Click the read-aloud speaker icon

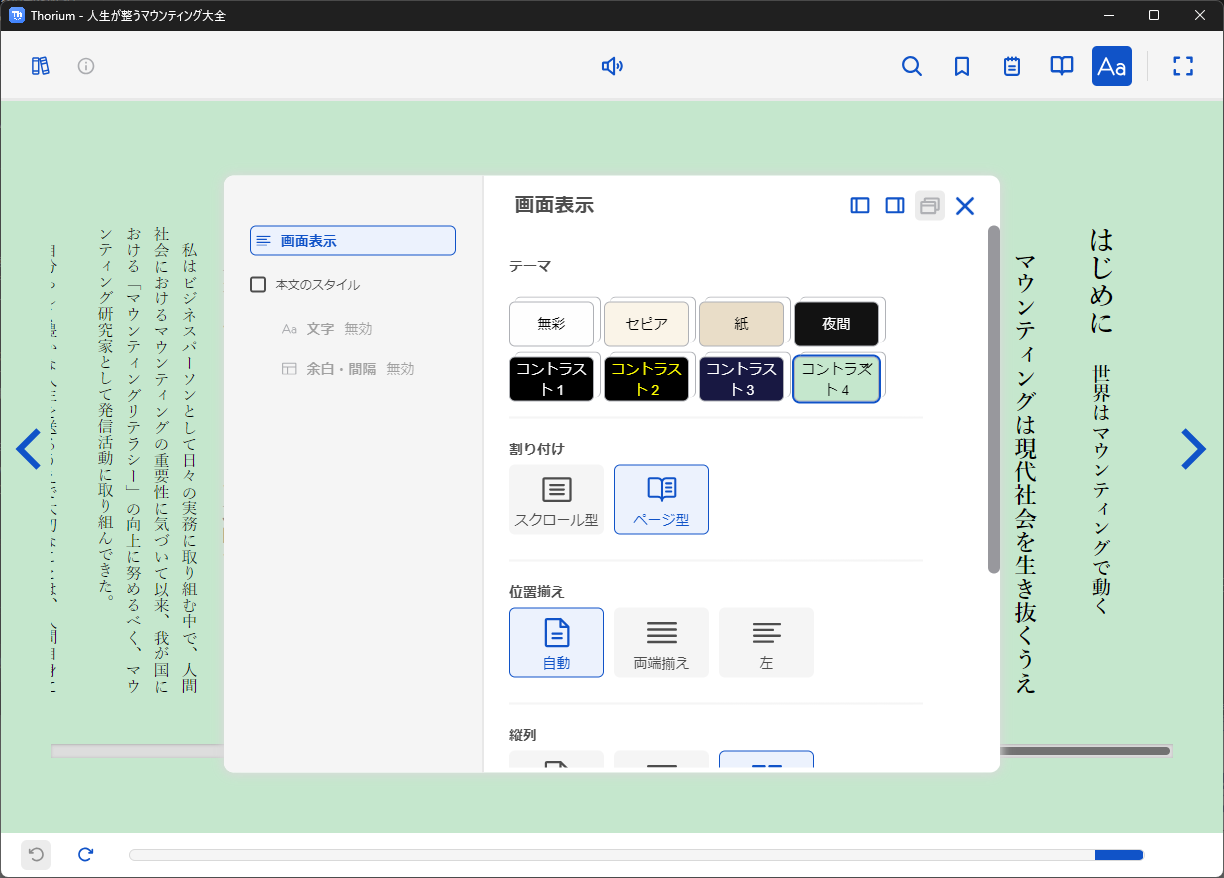[x=612, y=66]
